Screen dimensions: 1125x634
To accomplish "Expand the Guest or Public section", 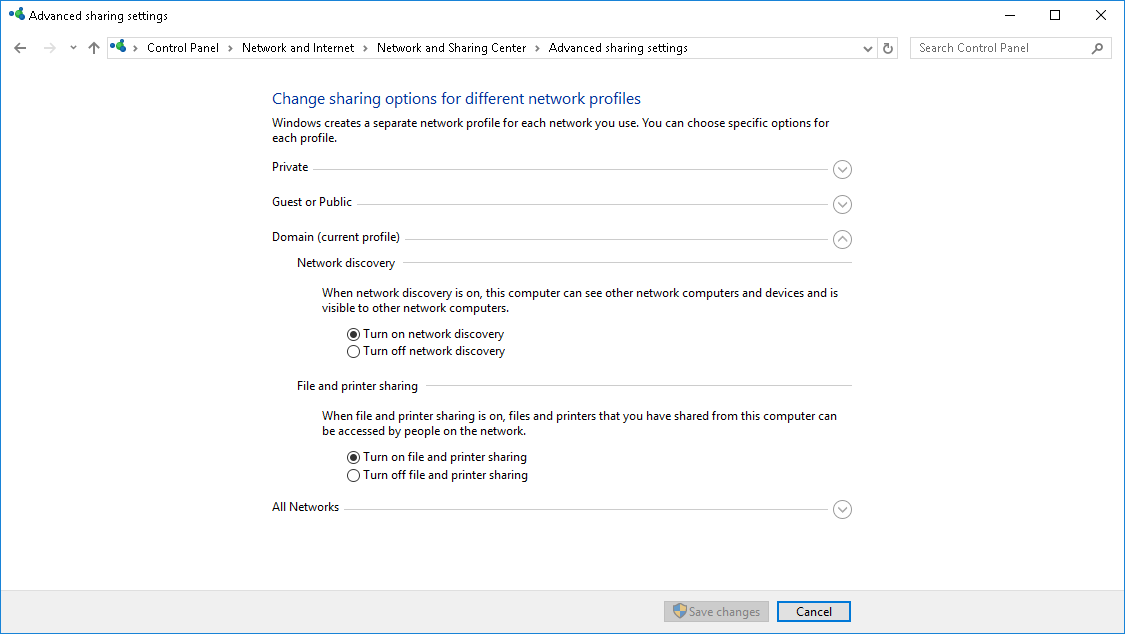I will pos(842,204).
